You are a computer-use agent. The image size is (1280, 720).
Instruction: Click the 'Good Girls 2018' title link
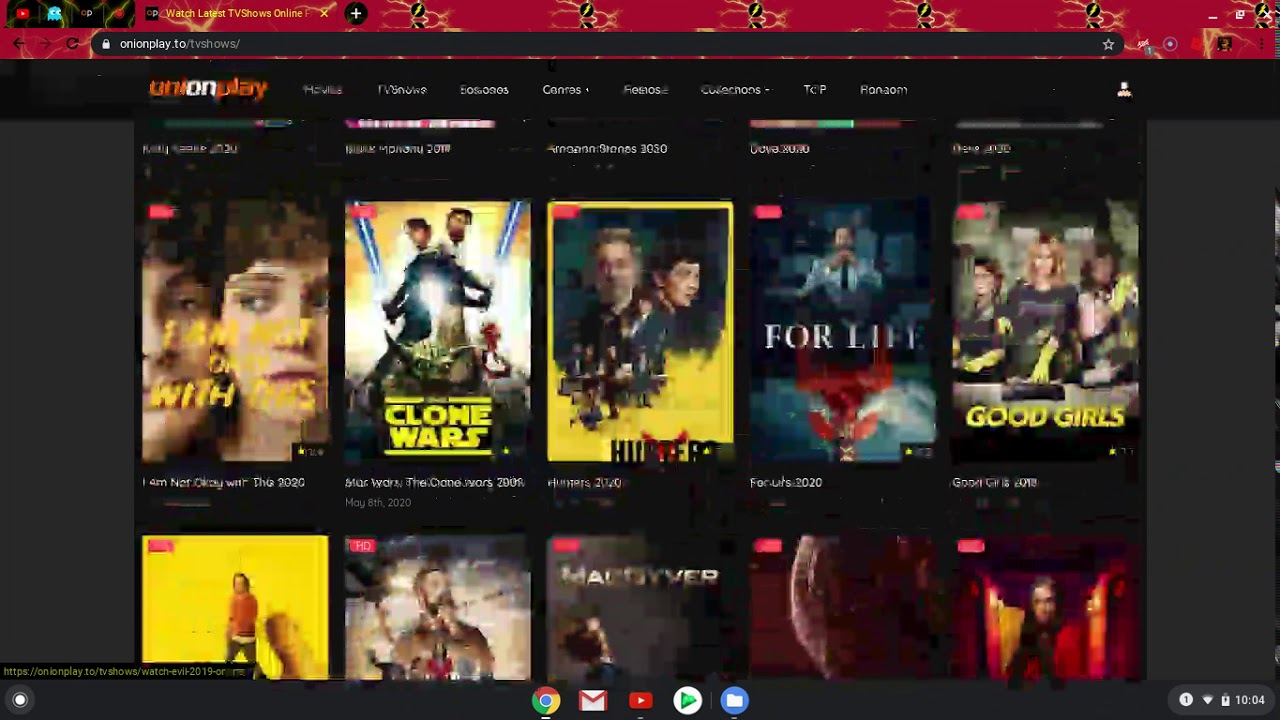(x=994, y=482)
